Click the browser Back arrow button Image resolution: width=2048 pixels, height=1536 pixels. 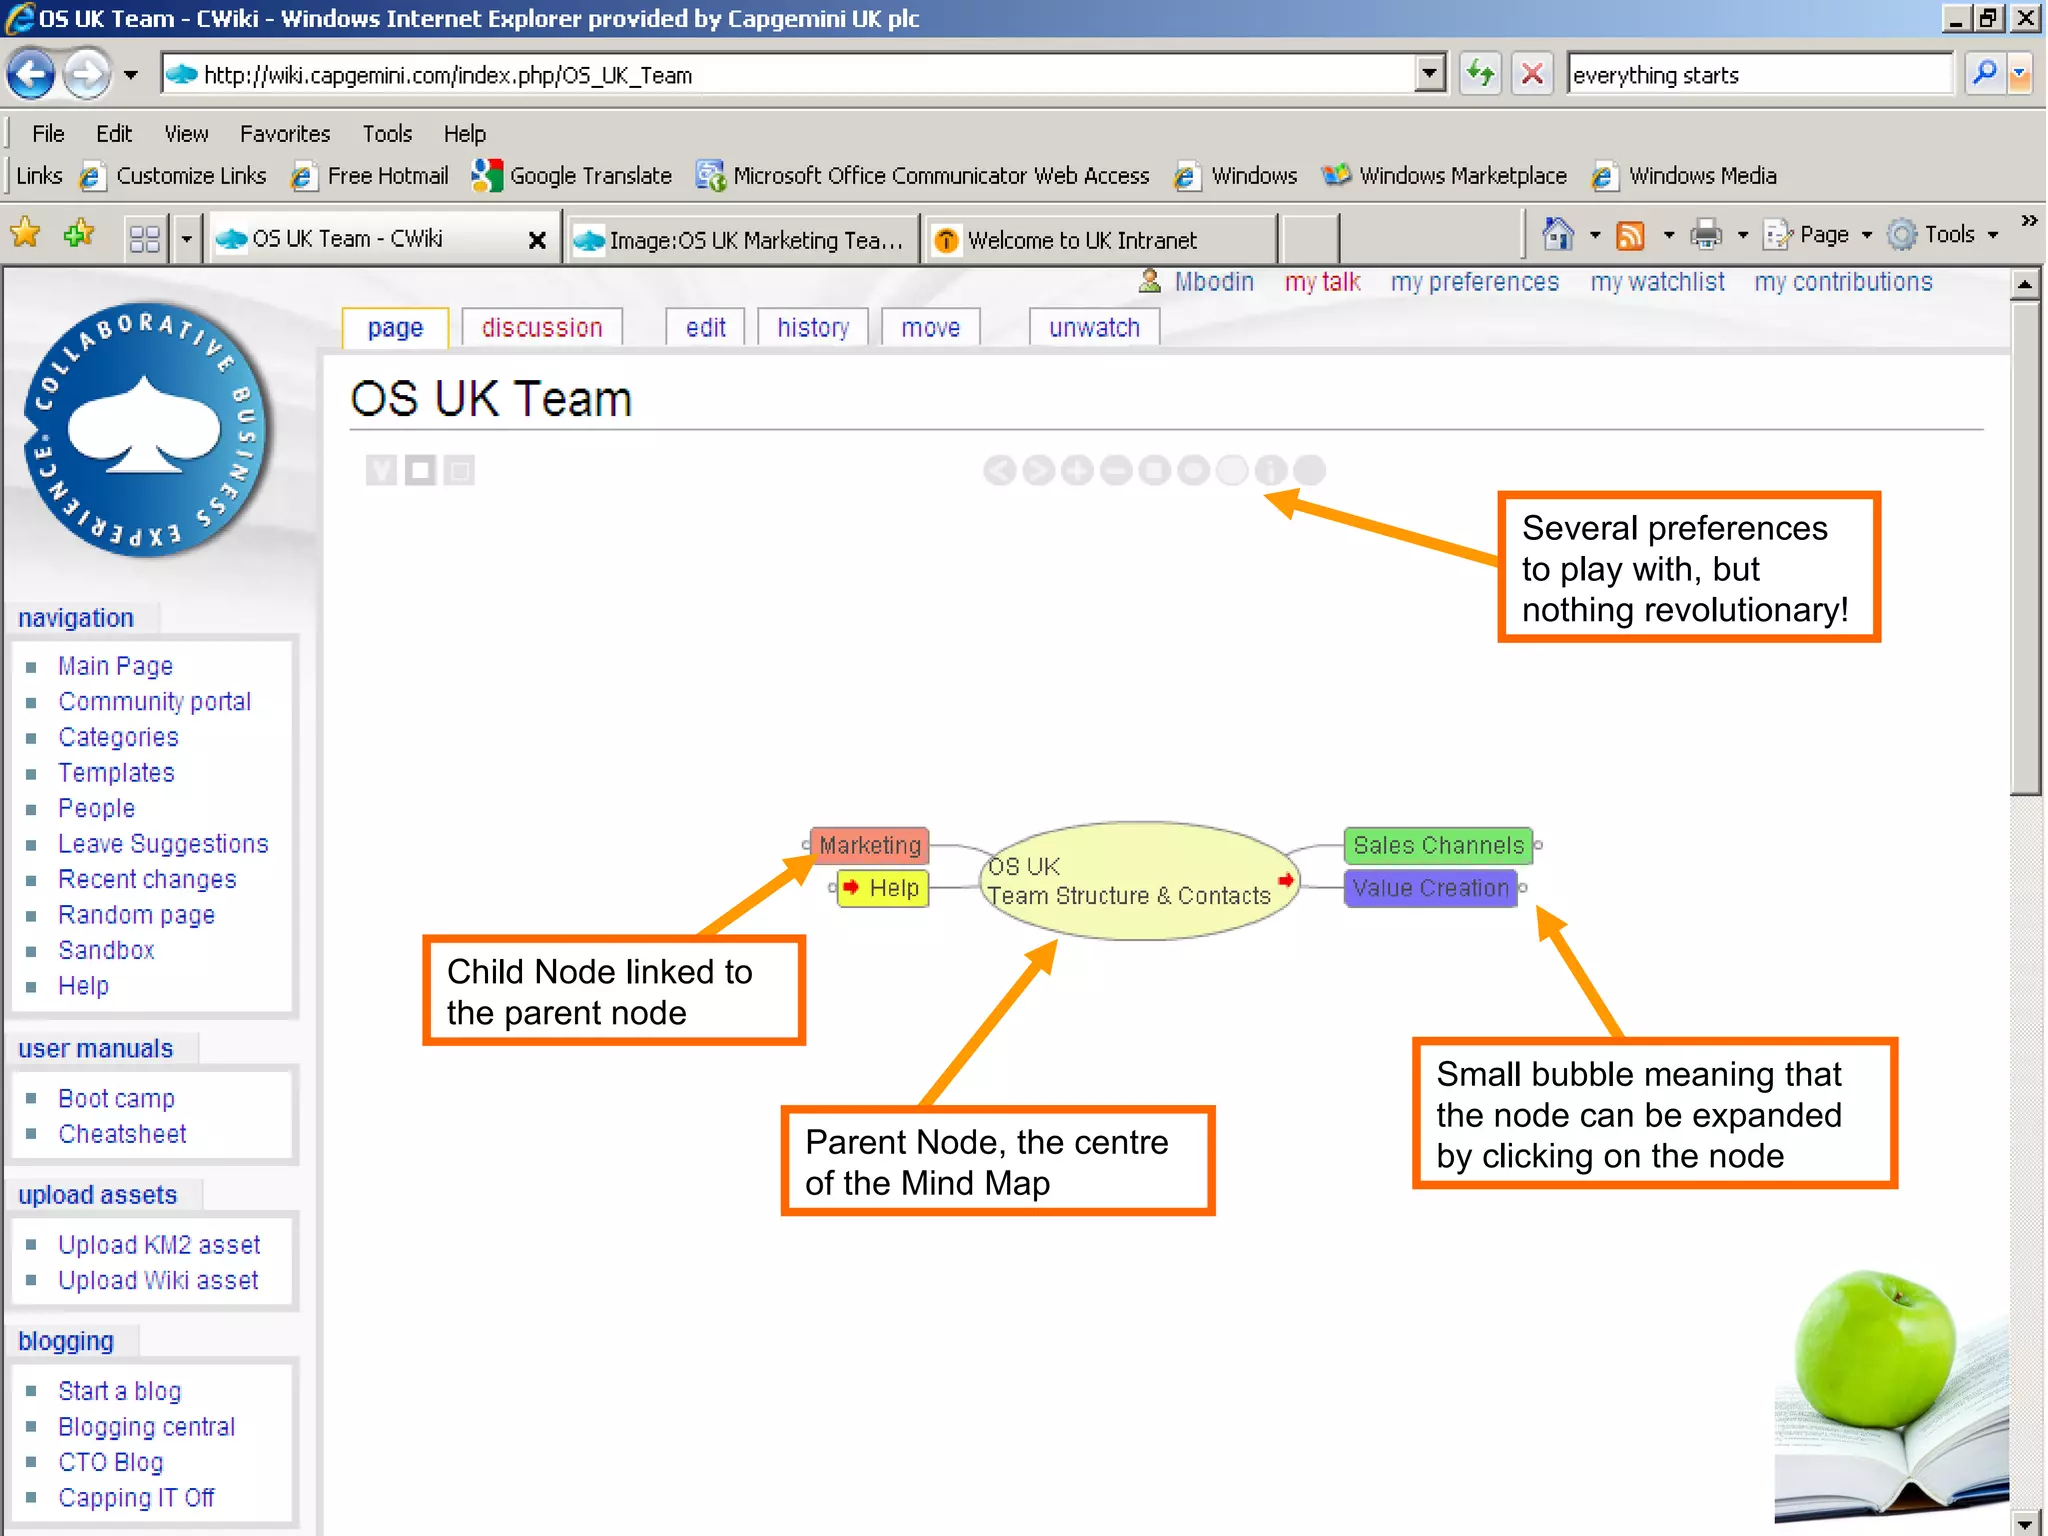coord(31,75)
